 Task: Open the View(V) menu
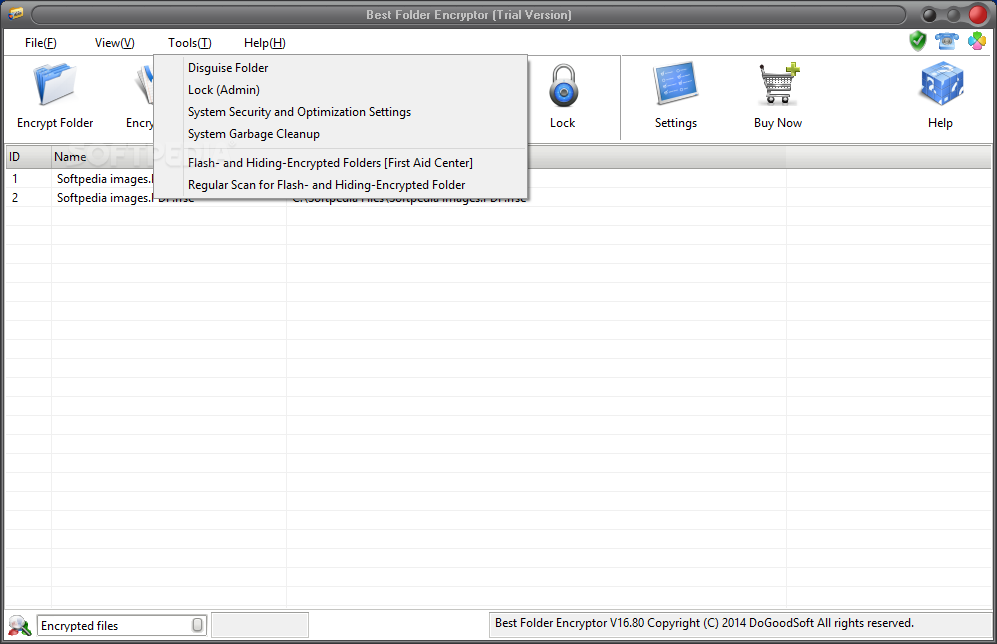(x=114, y=43)
